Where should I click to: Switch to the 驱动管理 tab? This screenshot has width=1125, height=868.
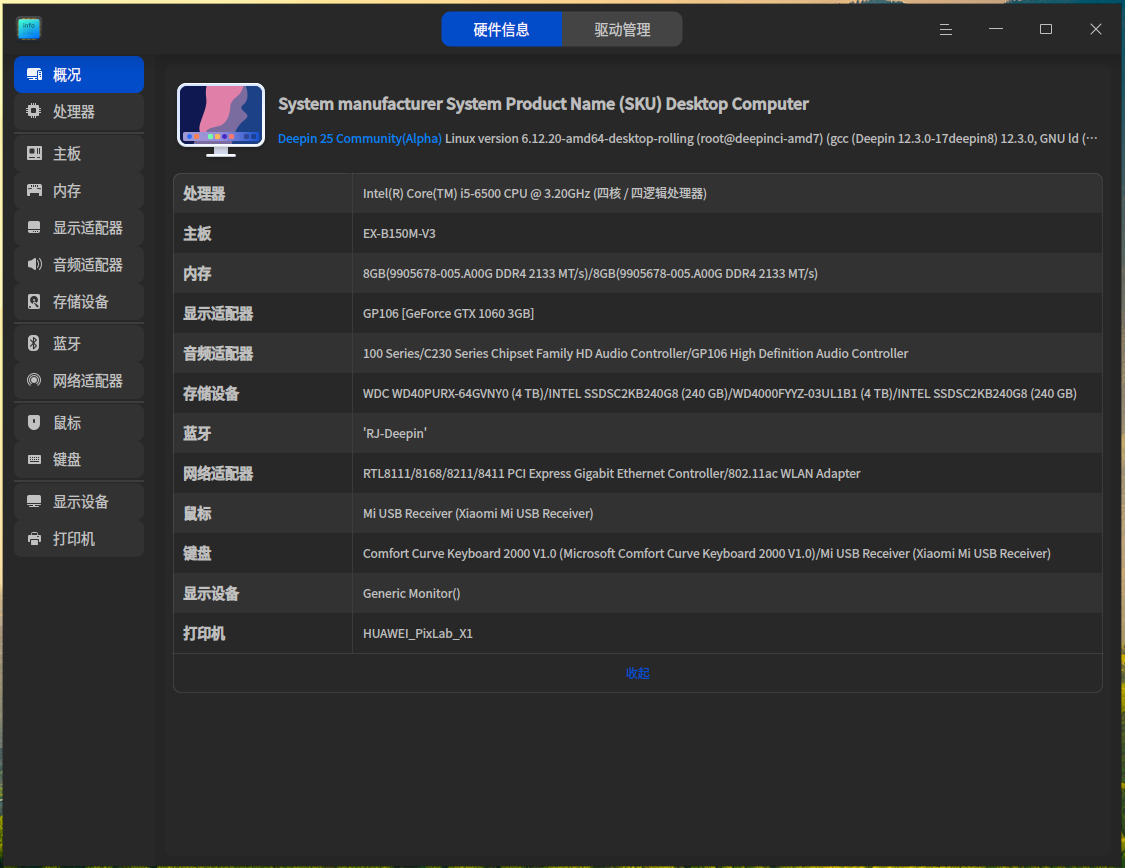coord(622,29)
